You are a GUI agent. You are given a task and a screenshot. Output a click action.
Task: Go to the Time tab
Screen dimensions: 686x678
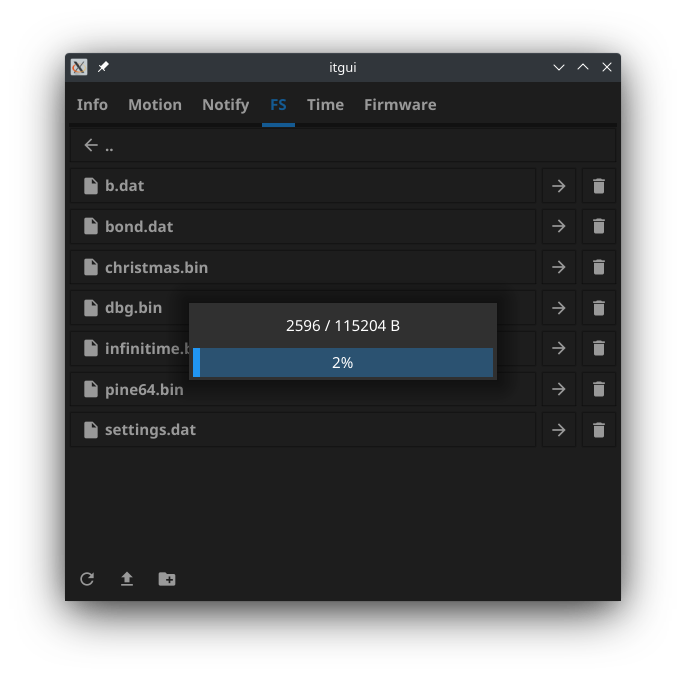[x=325, y=105]
